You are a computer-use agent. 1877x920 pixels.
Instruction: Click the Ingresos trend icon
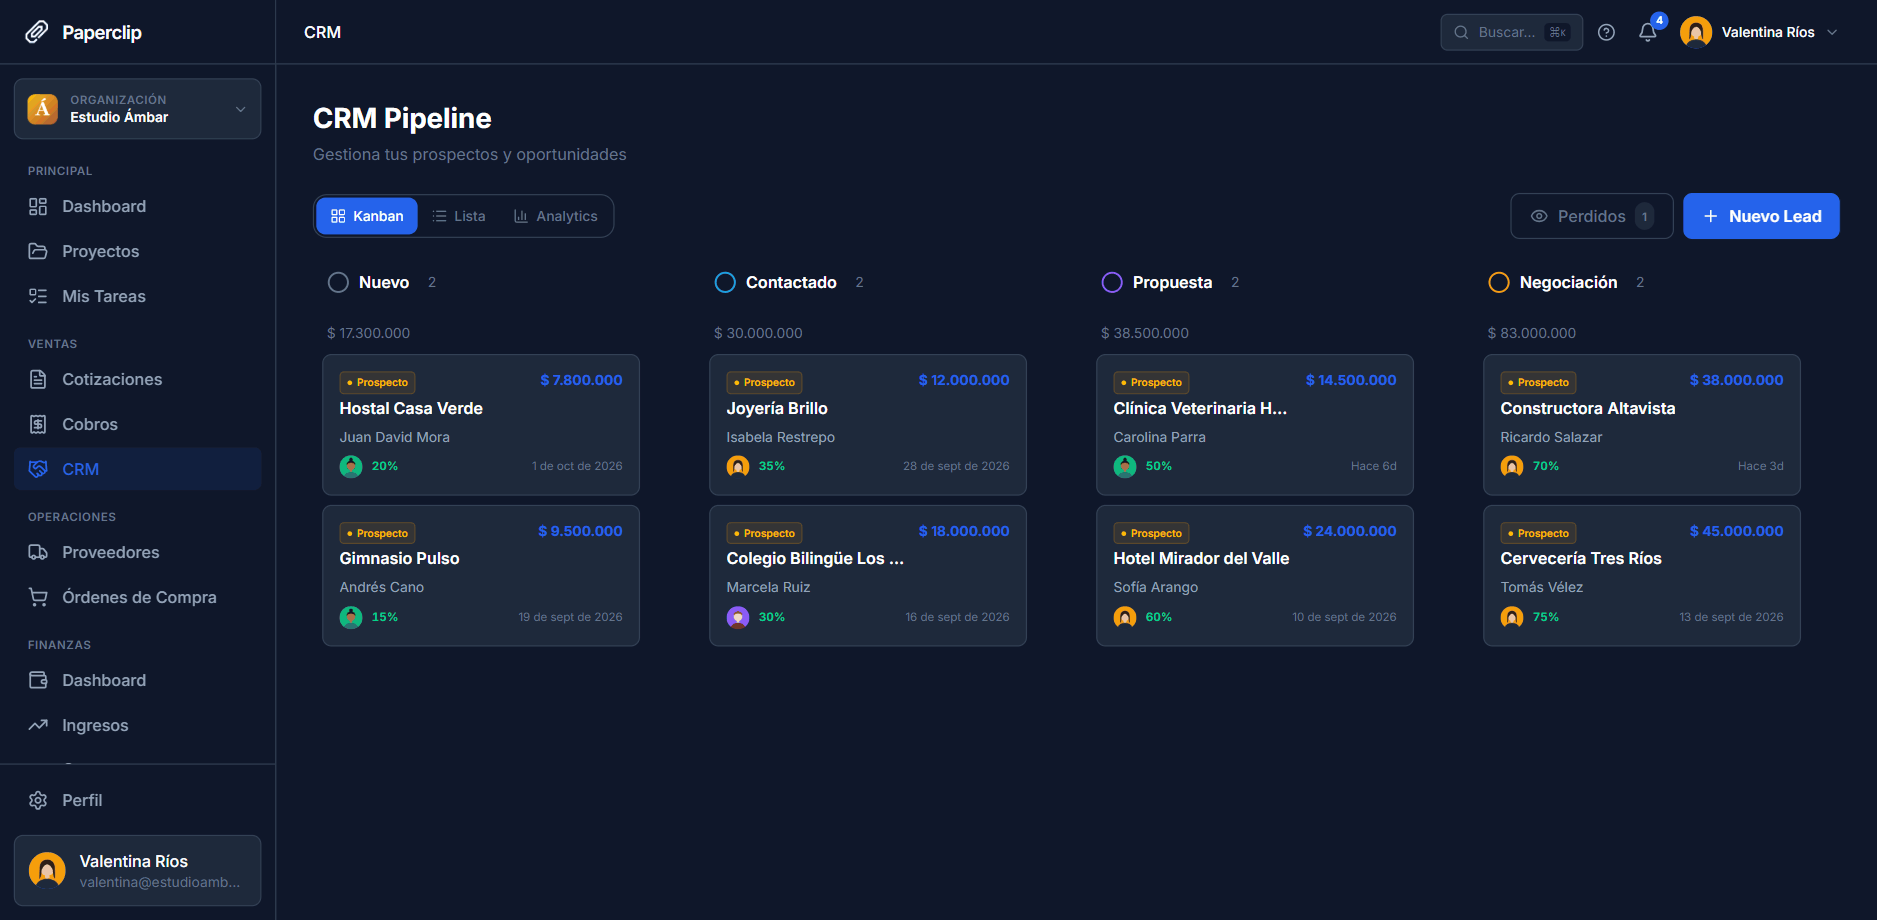coord(38,725)
